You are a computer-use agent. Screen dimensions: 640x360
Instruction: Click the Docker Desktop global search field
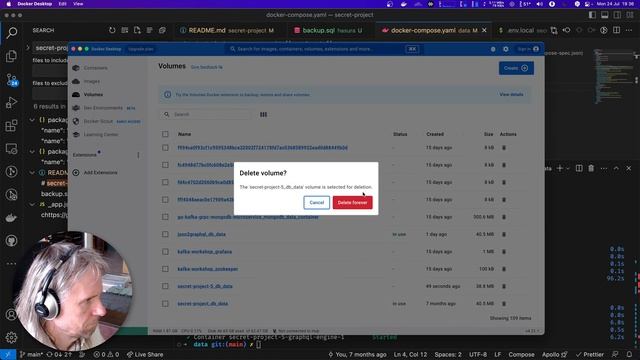pos(324,49)
